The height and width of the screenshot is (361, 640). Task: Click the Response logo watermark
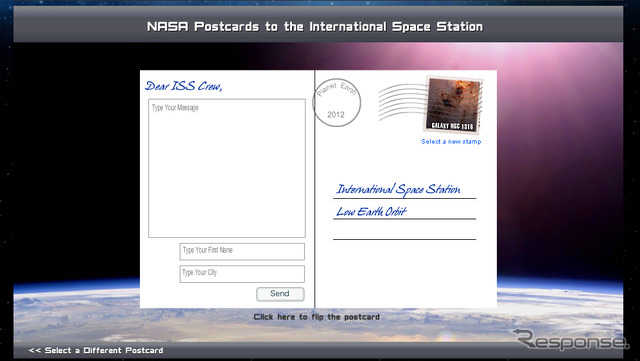click(x=570, y=339)
